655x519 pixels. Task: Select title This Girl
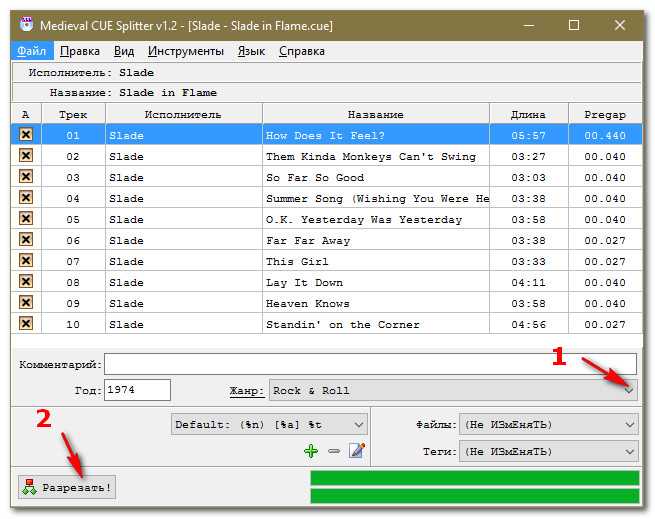point(297,261)
